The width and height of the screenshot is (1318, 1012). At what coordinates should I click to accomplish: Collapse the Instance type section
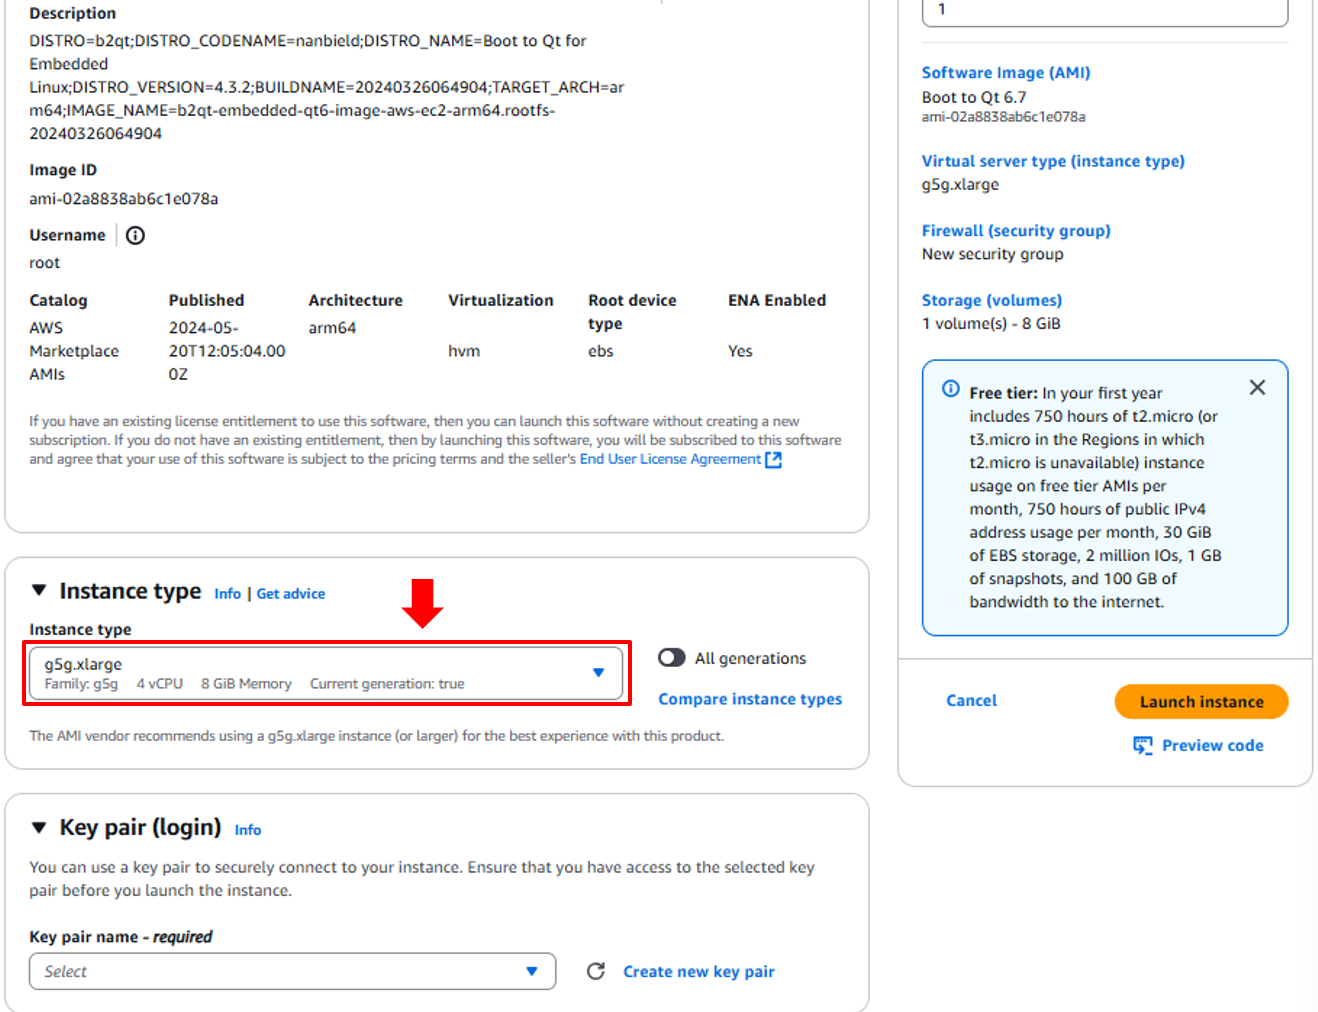[39, 591]
